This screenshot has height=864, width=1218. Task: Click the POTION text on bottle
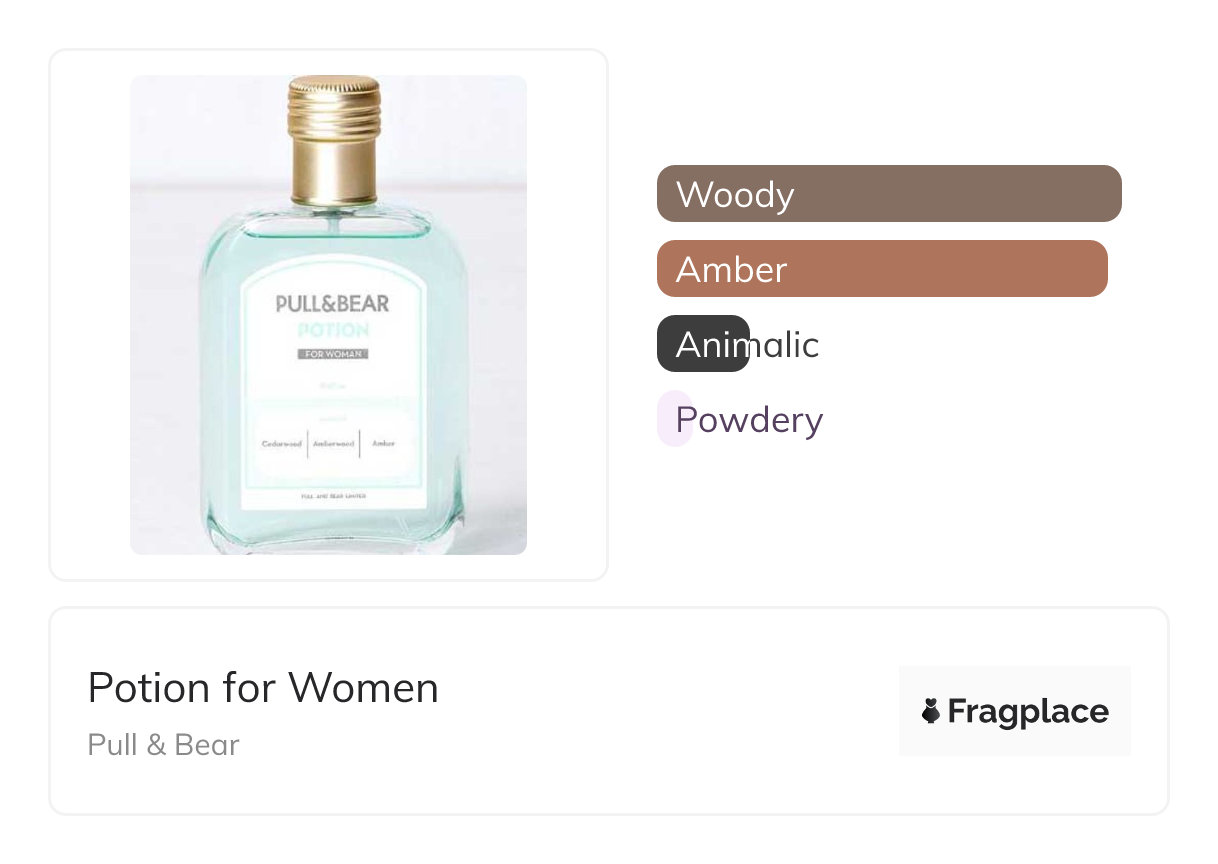point(333,330)
